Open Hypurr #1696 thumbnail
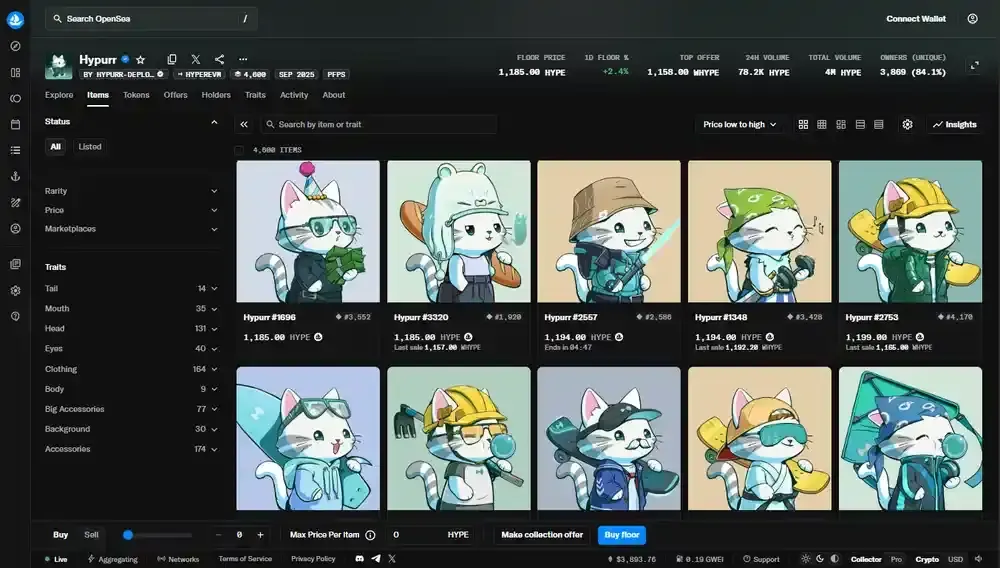 [x=308, y=231]
